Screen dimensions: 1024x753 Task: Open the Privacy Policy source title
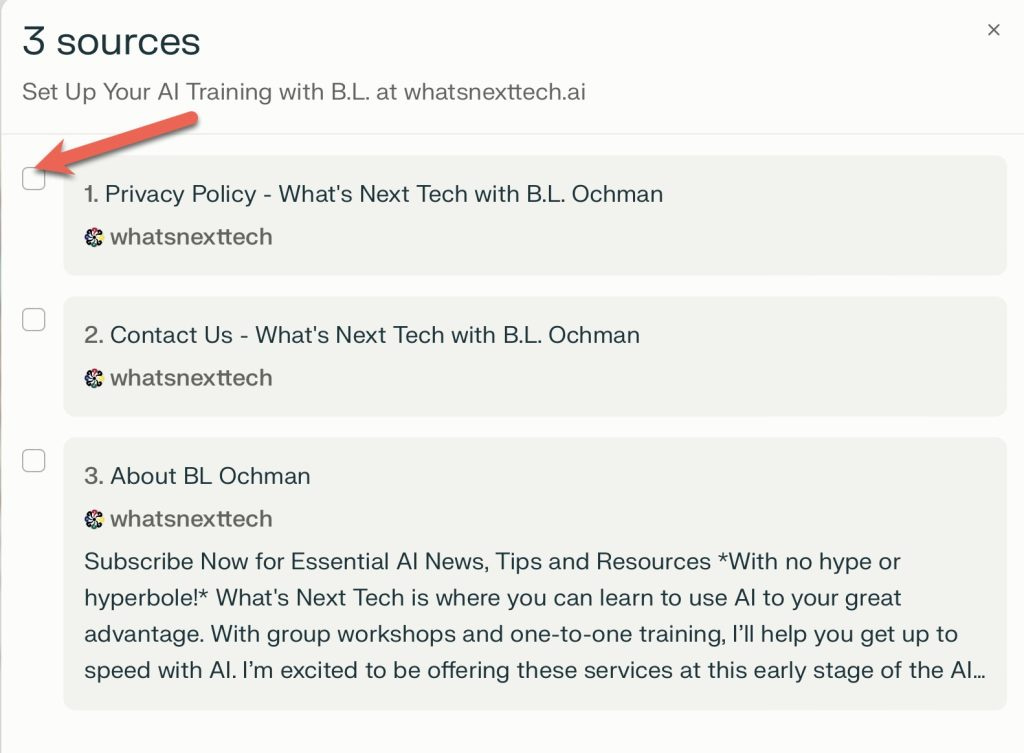374,194
